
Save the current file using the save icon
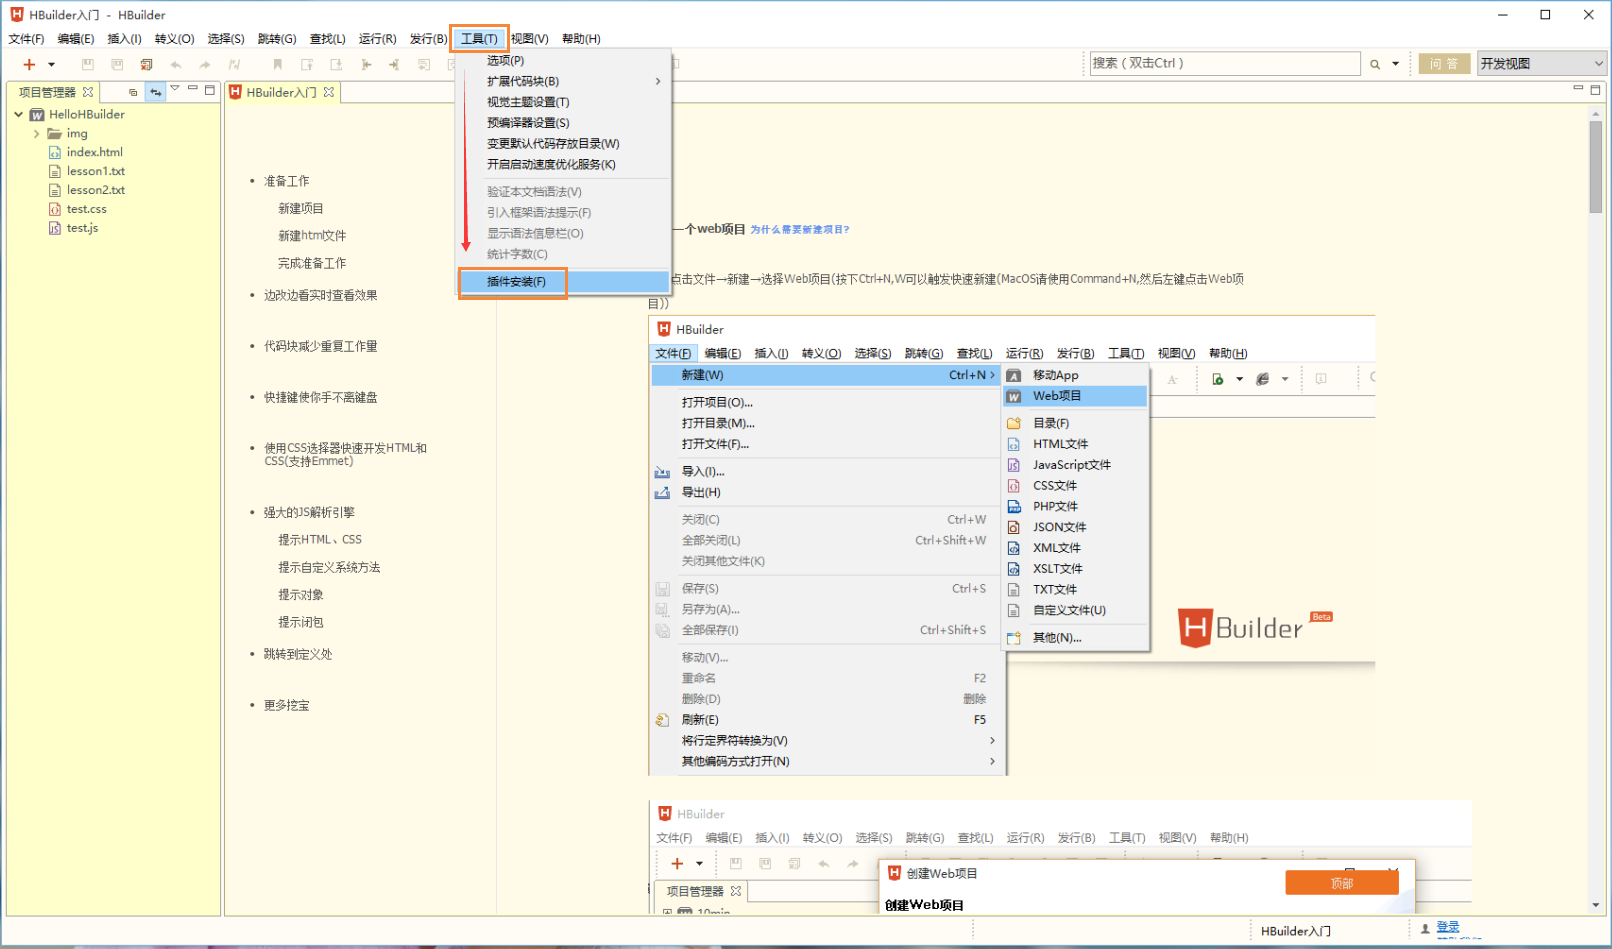point(88,63)
